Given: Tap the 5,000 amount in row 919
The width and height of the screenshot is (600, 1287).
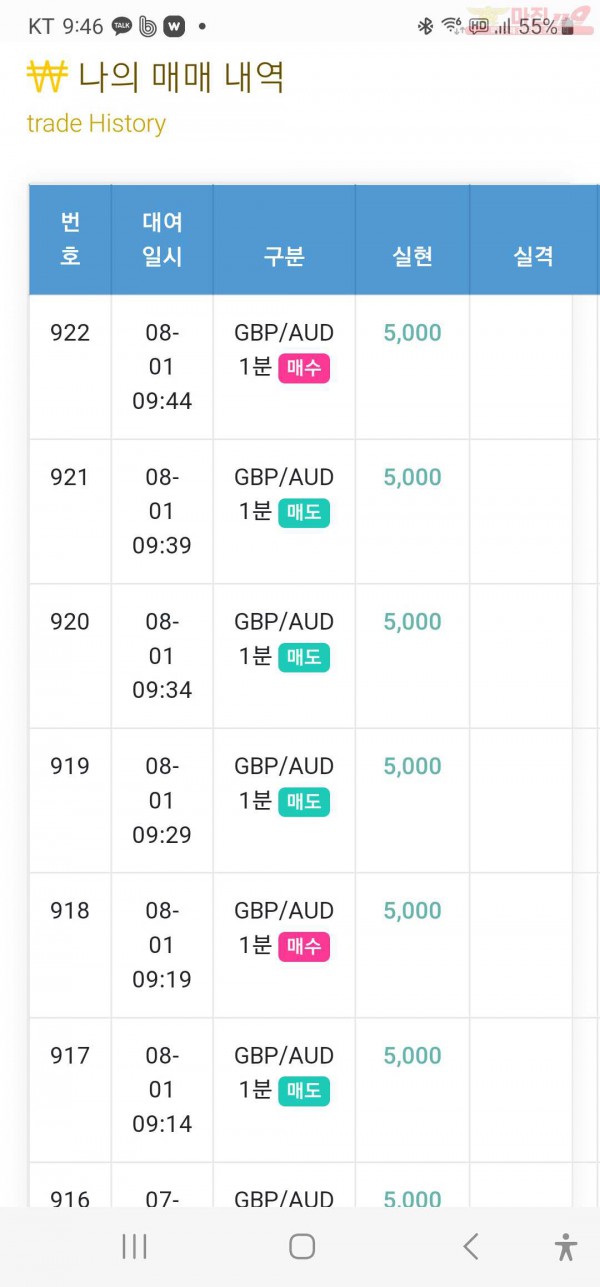Looking at the screenshot, I should [412, 766].
